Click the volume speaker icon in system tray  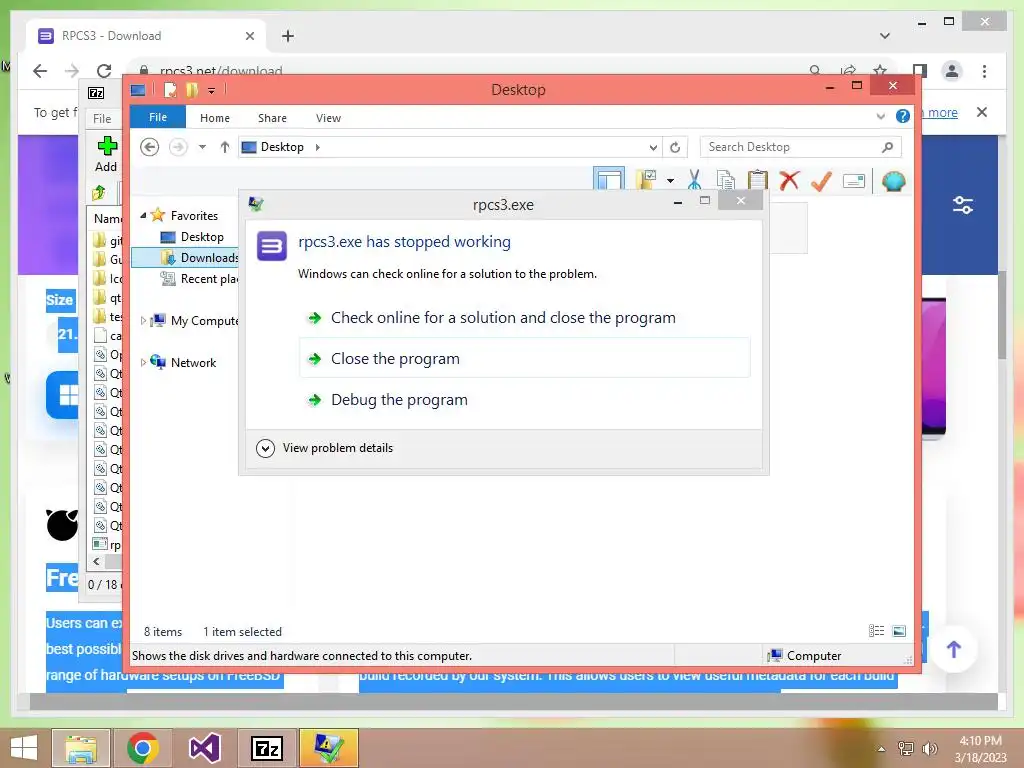929,748
